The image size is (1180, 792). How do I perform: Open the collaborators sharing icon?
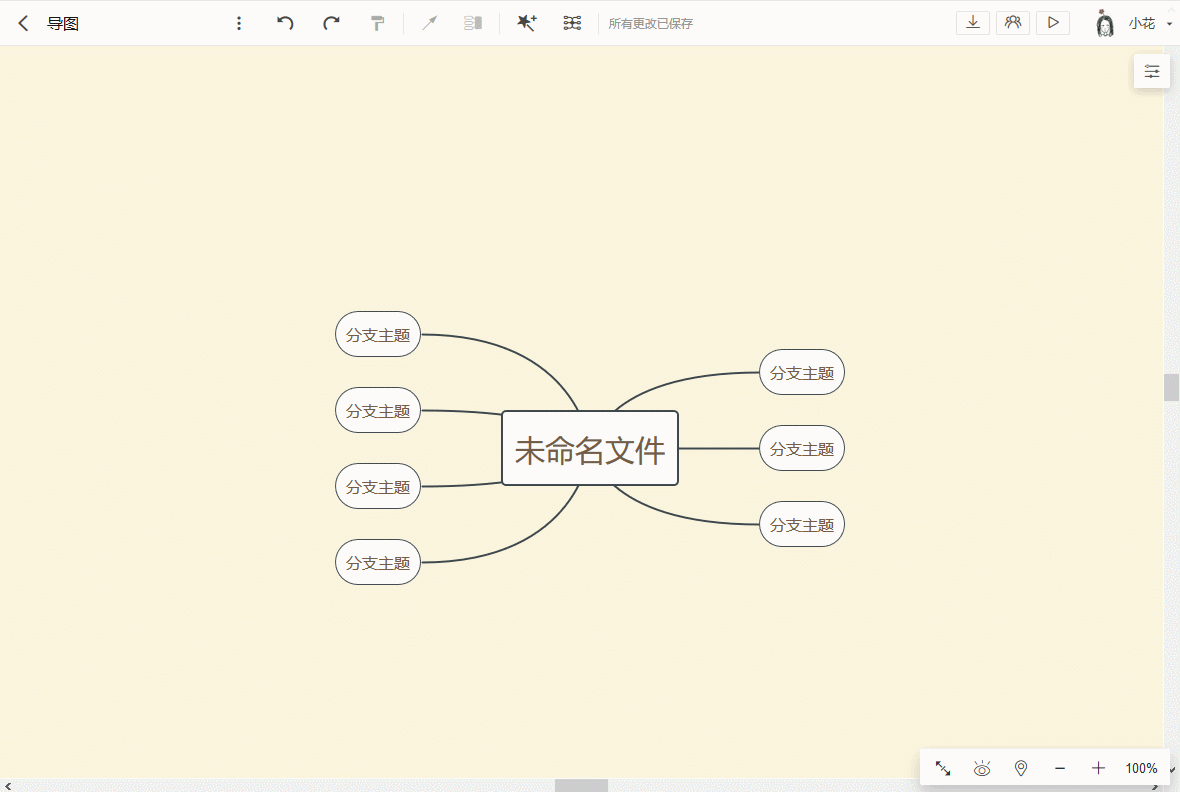coord(1013,23)
